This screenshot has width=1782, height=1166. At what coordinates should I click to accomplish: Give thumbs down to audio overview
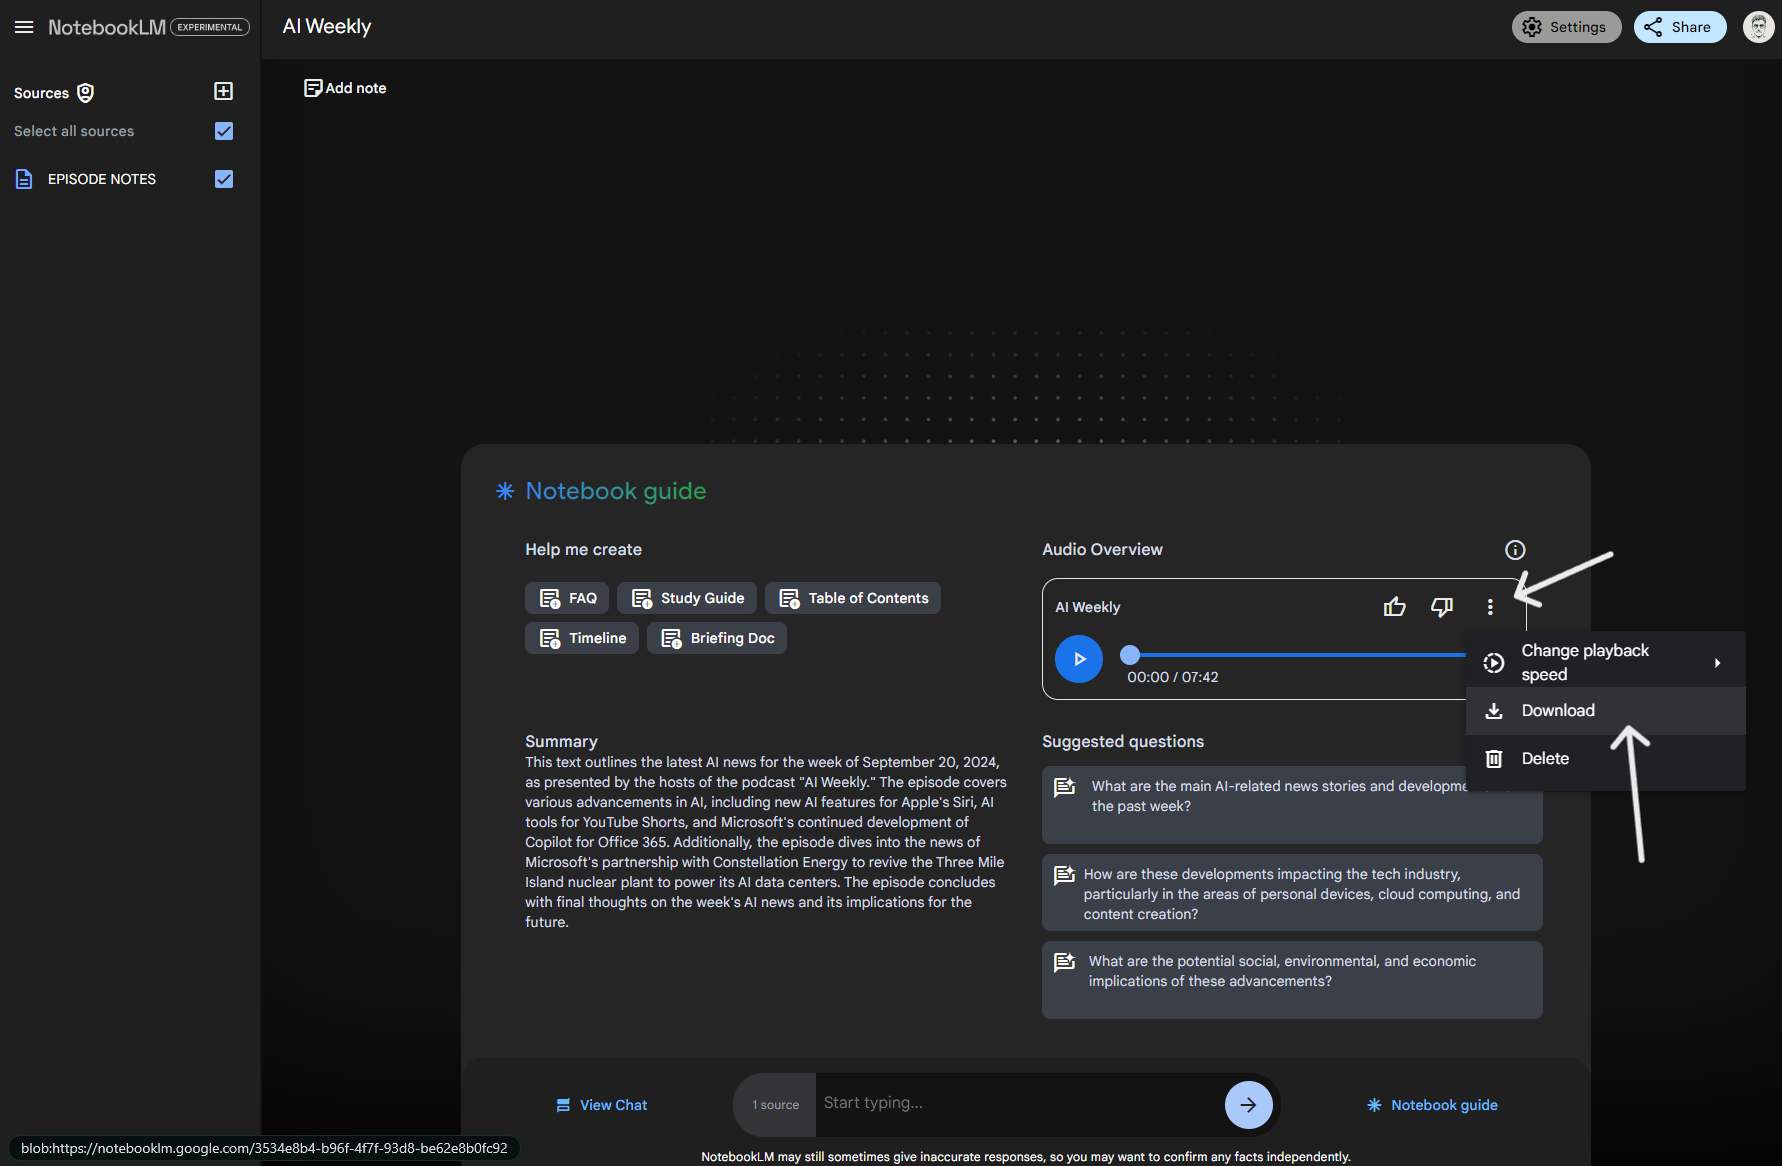click(x=1442, y=607)
